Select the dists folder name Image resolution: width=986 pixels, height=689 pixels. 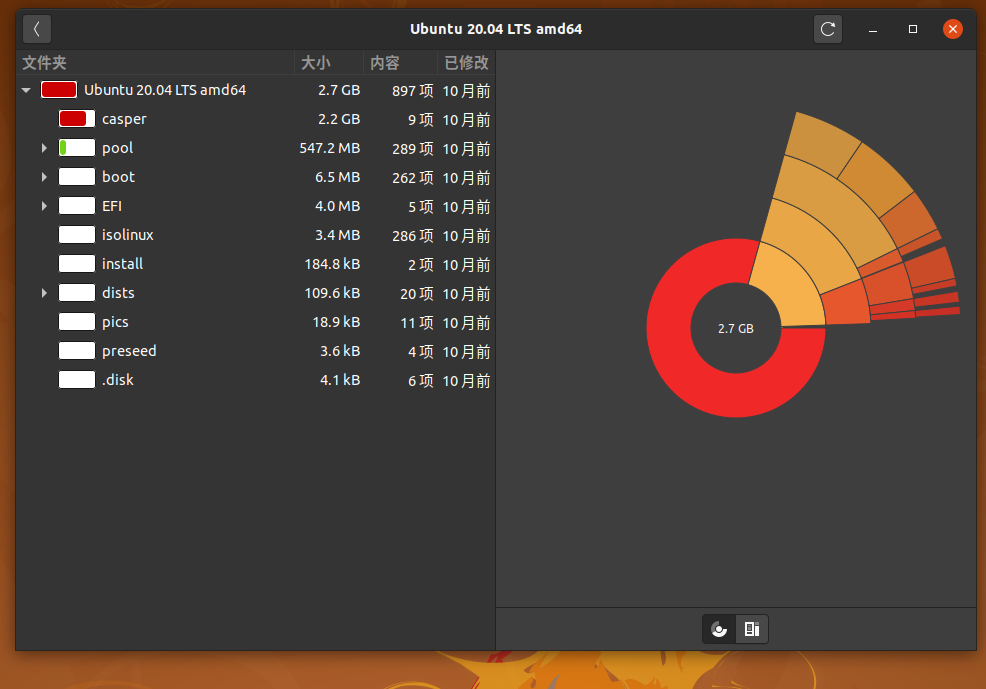pyautogui.click(x=118, y=293)
